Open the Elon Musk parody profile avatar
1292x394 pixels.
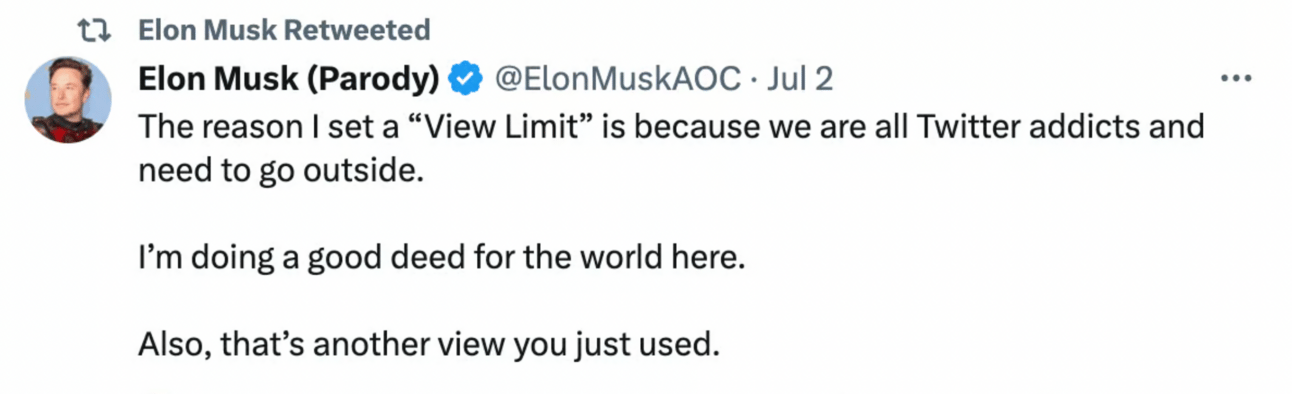tap(68, 100)
